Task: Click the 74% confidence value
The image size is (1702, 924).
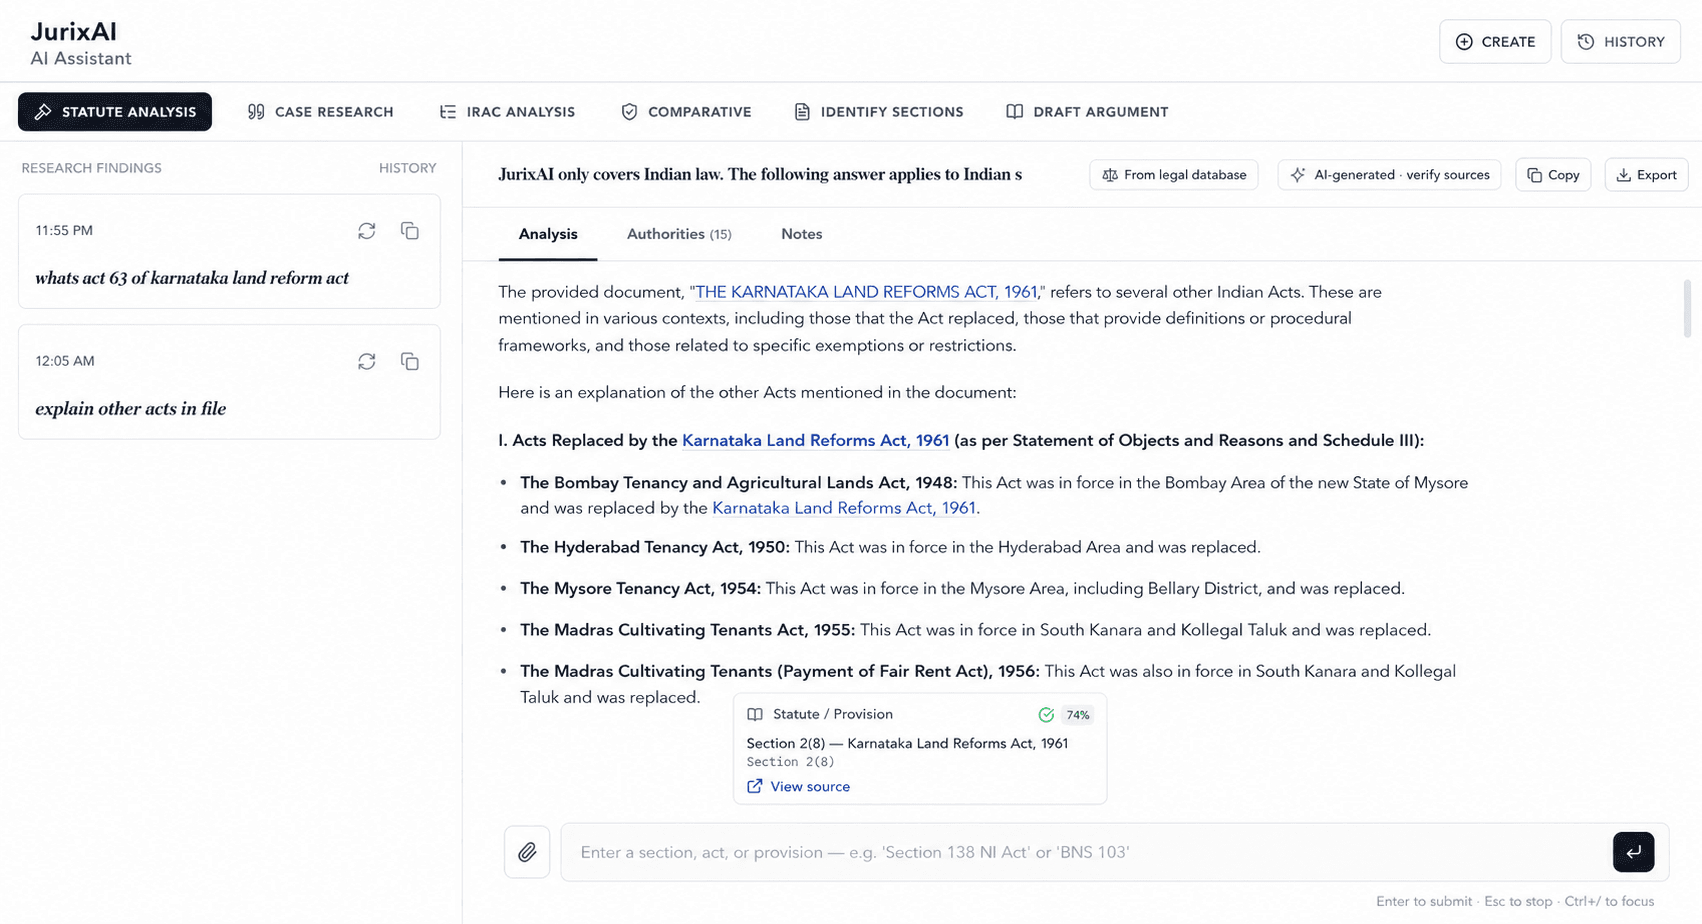Action: coord(1078,715)
